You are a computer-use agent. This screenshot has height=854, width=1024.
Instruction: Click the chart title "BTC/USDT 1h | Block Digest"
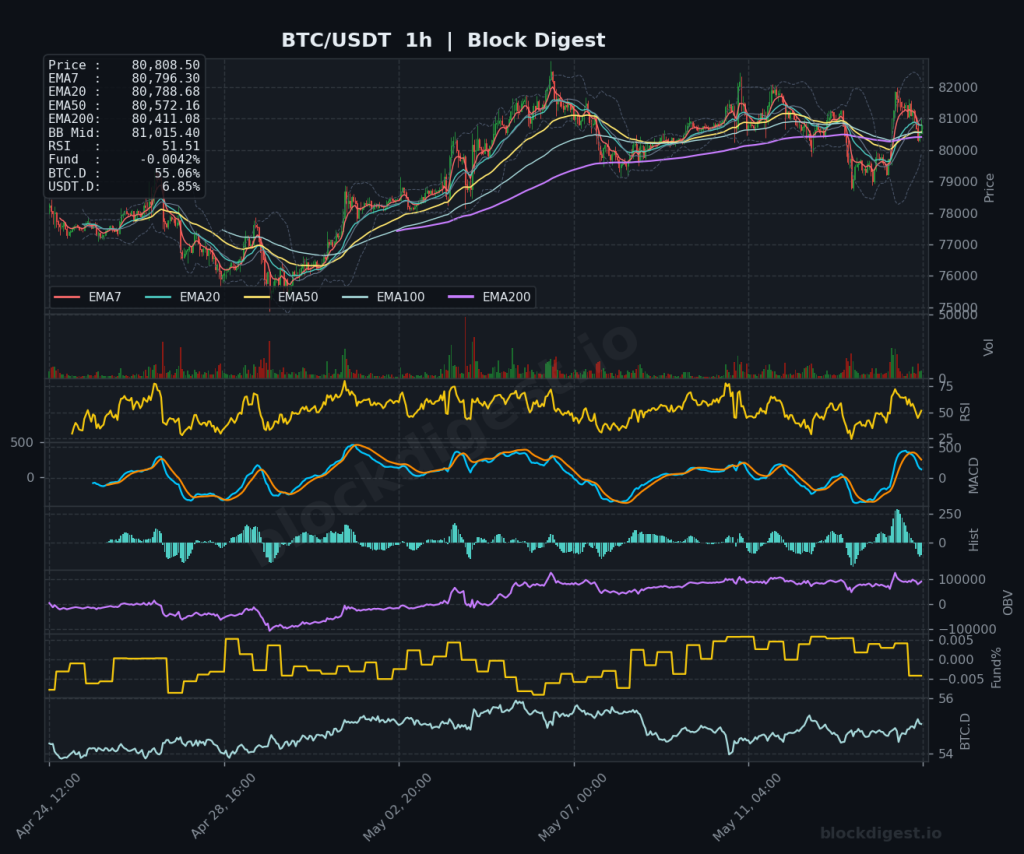point(443,40)
